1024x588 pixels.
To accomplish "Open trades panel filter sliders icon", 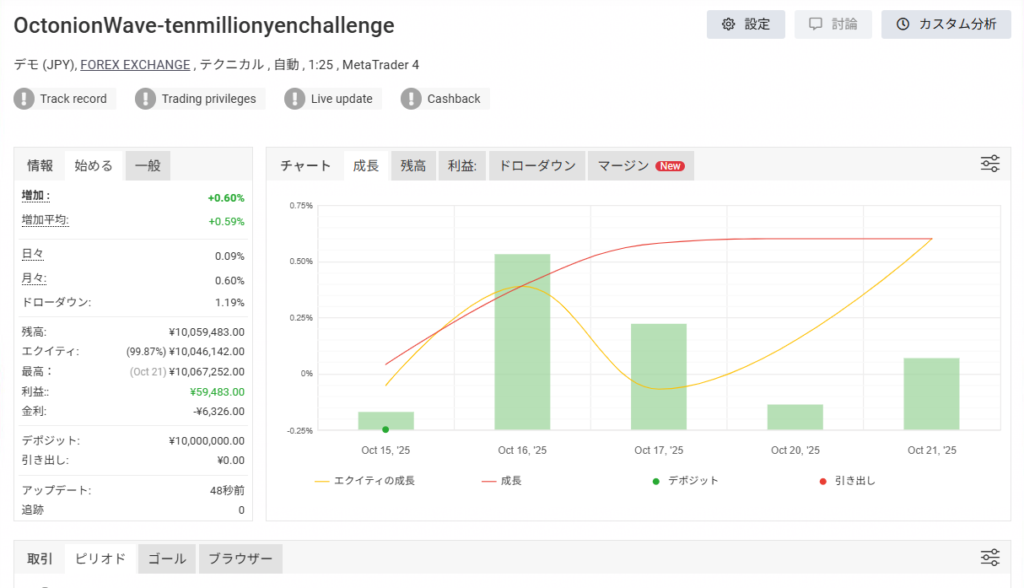I will pos(990,558).
